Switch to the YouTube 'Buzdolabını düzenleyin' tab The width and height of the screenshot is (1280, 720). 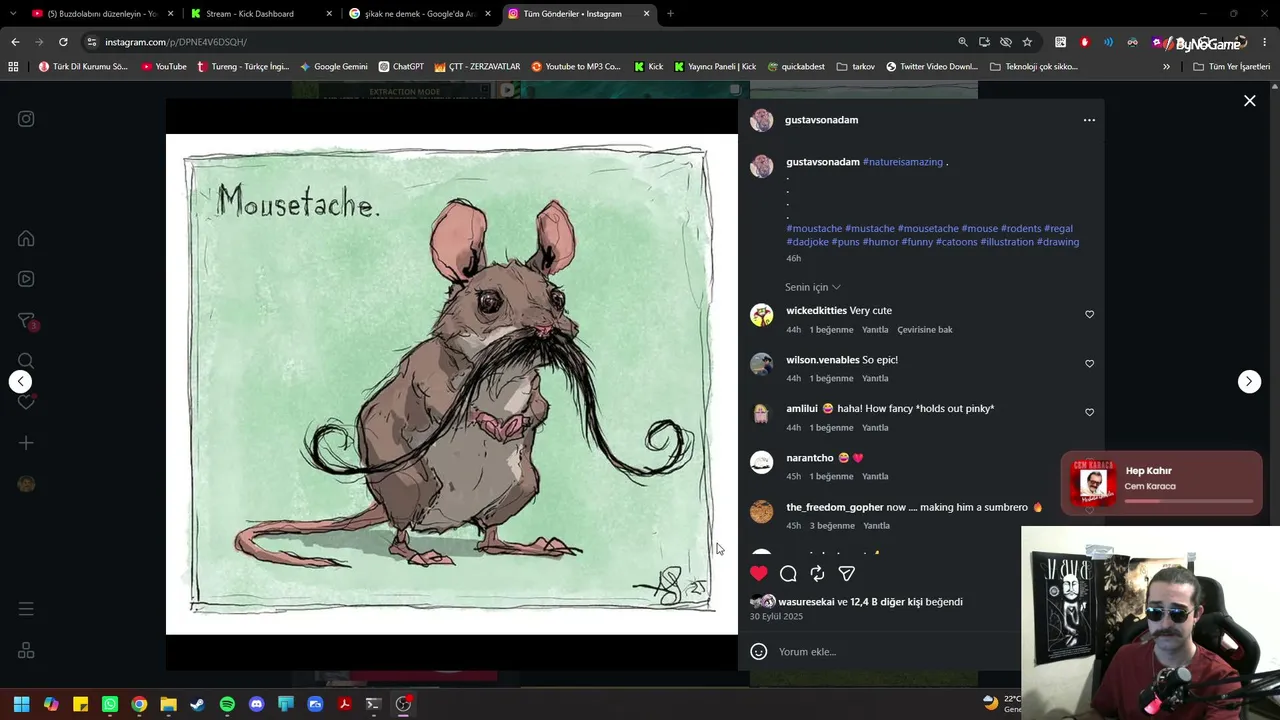[102, 14]
